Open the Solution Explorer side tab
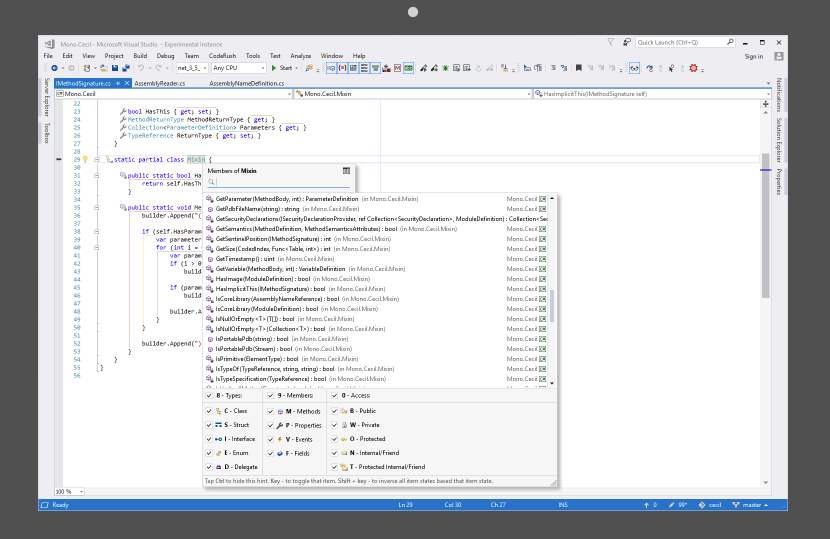 pos(779,140)
